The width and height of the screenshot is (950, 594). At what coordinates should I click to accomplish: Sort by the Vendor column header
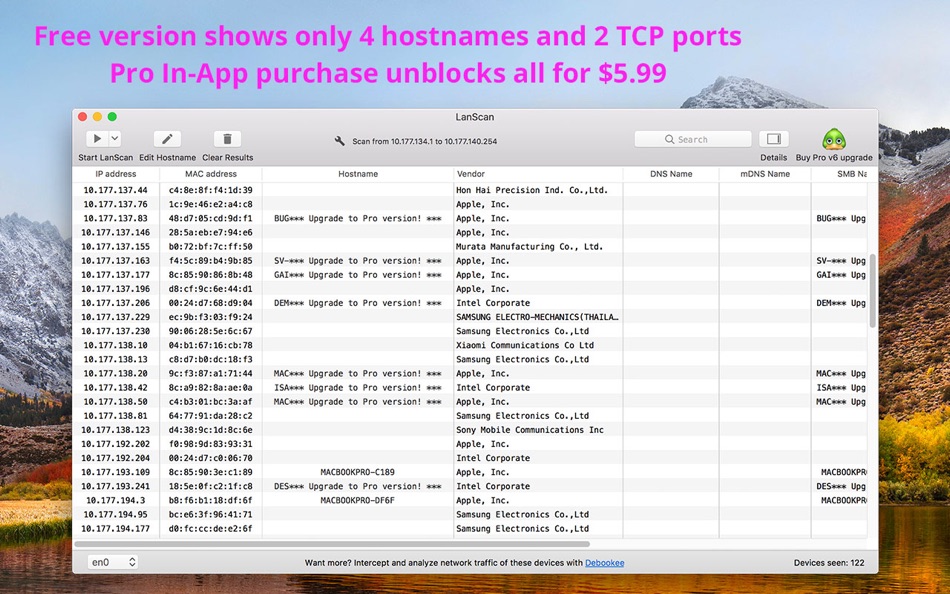pyautogui.click(x=538, y=174)
